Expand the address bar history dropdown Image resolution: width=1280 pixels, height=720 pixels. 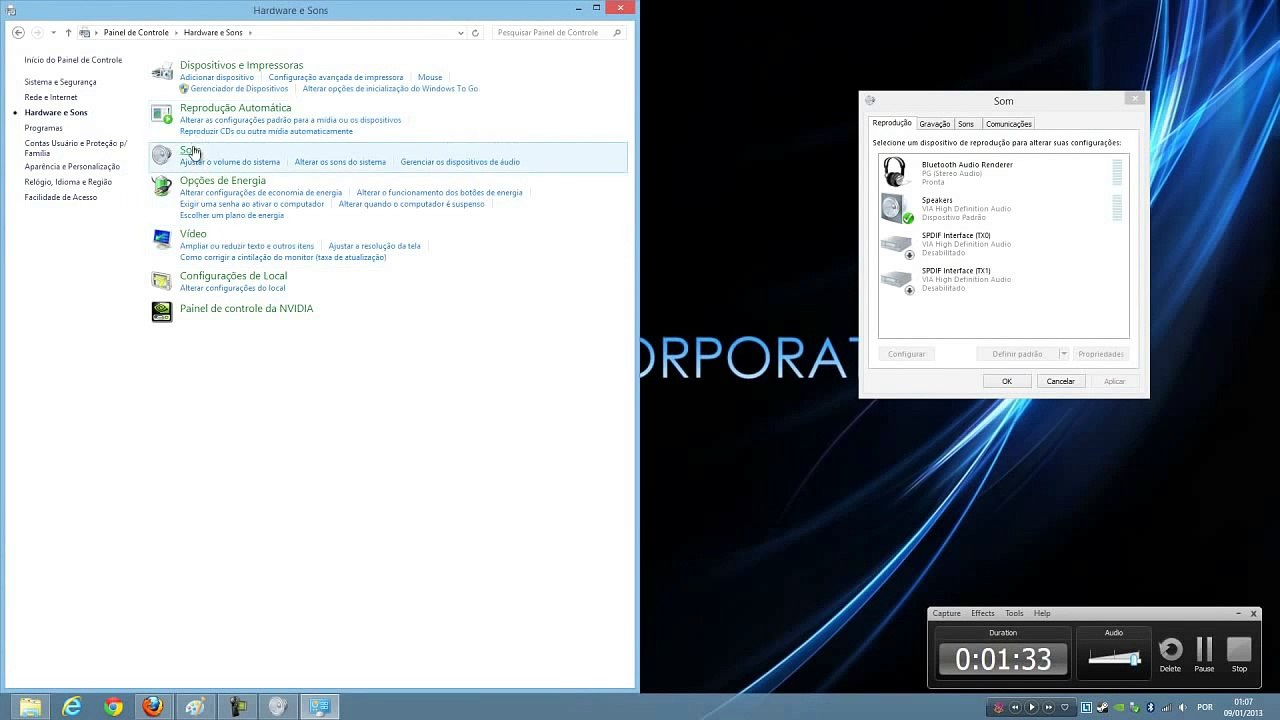pos(460,32)
